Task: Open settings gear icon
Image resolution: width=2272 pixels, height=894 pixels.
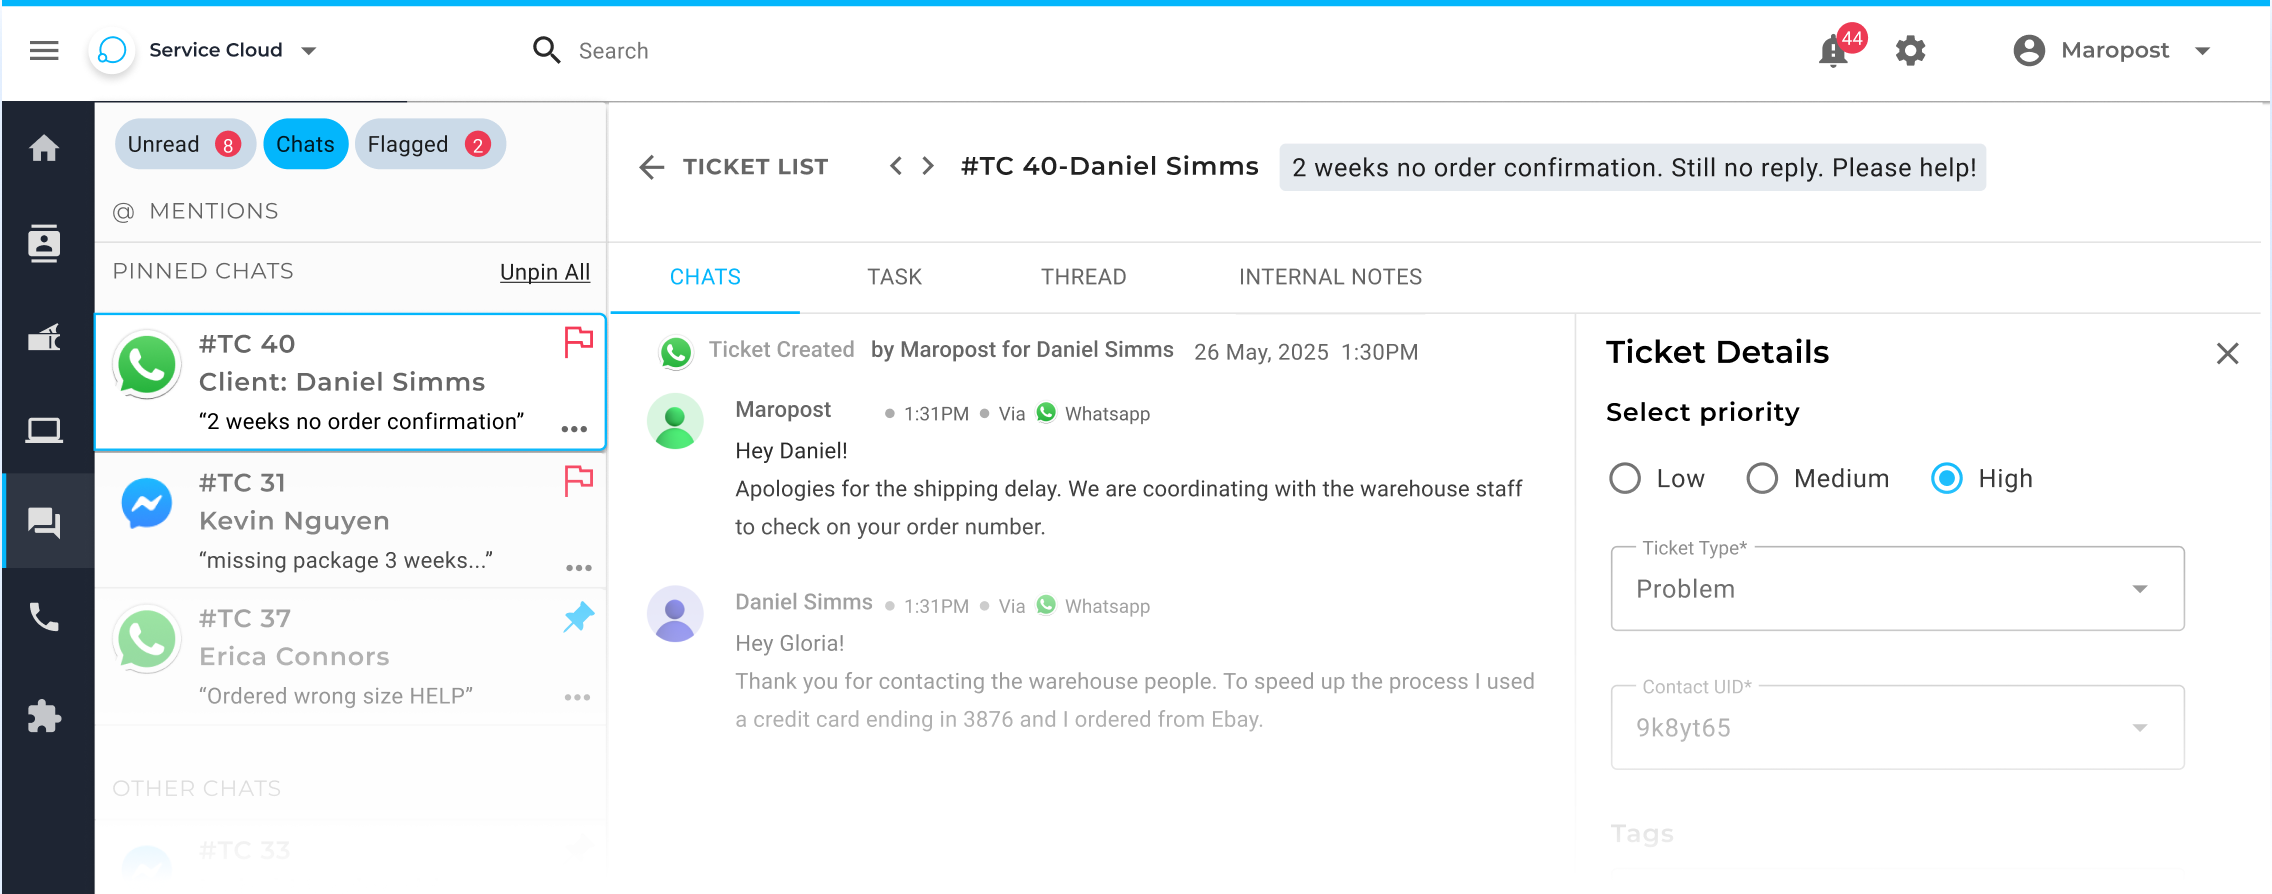Action: (1910, 51)
